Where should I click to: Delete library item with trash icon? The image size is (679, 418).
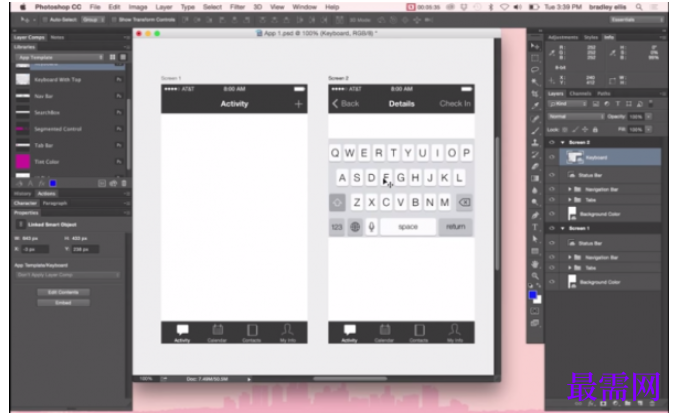click(x=124, y=183)
